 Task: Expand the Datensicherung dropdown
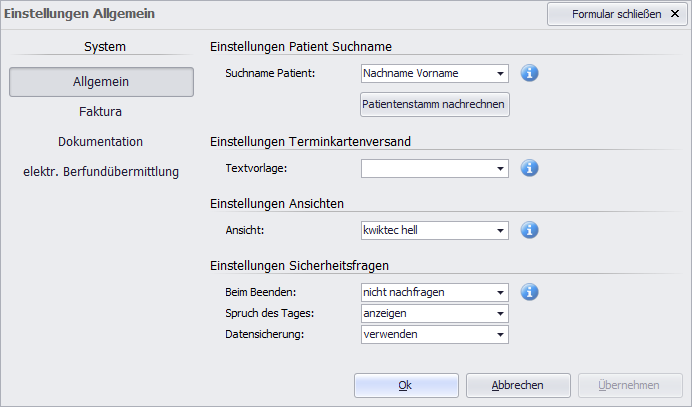click(x=435, y=334)
